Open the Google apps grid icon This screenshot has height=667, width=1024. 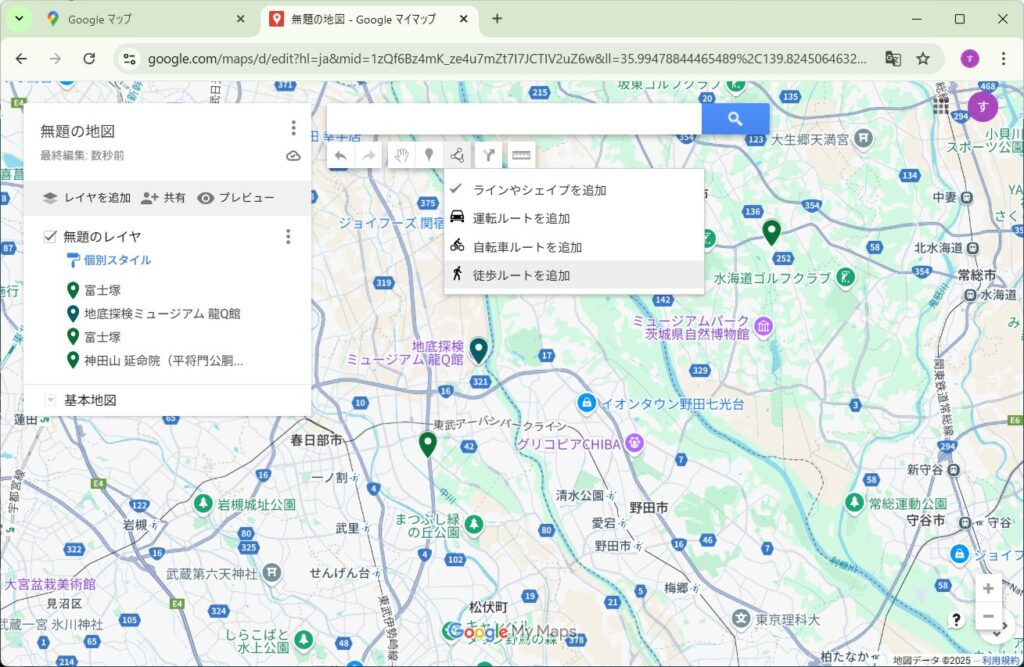click(941, 106)
